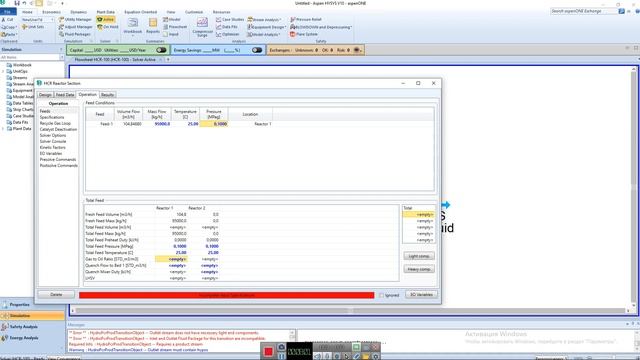Screen dimensions: 640x360
Task: Click the Undo arrow in quick access toolbar
Action: coord(24,3)
